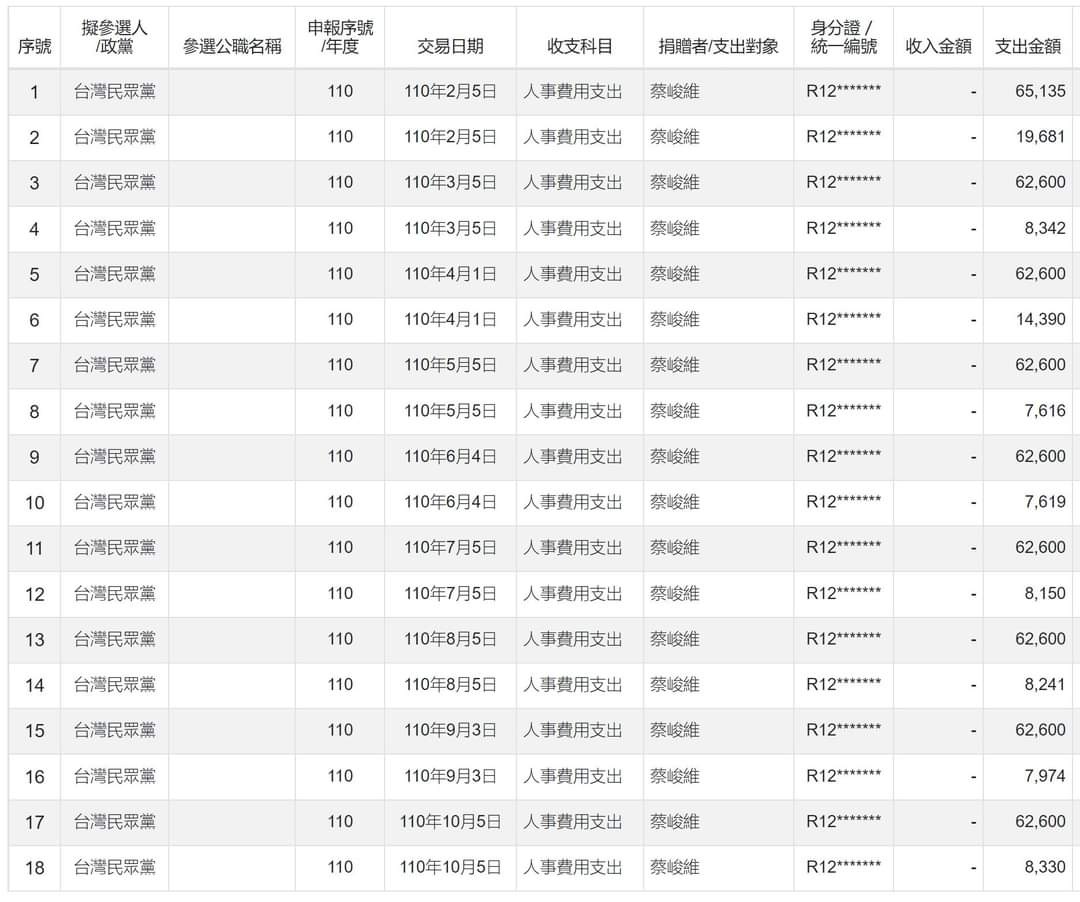Click year 110 in row 3
This screenshot has height=902, width=1080.
coord(340,182)
